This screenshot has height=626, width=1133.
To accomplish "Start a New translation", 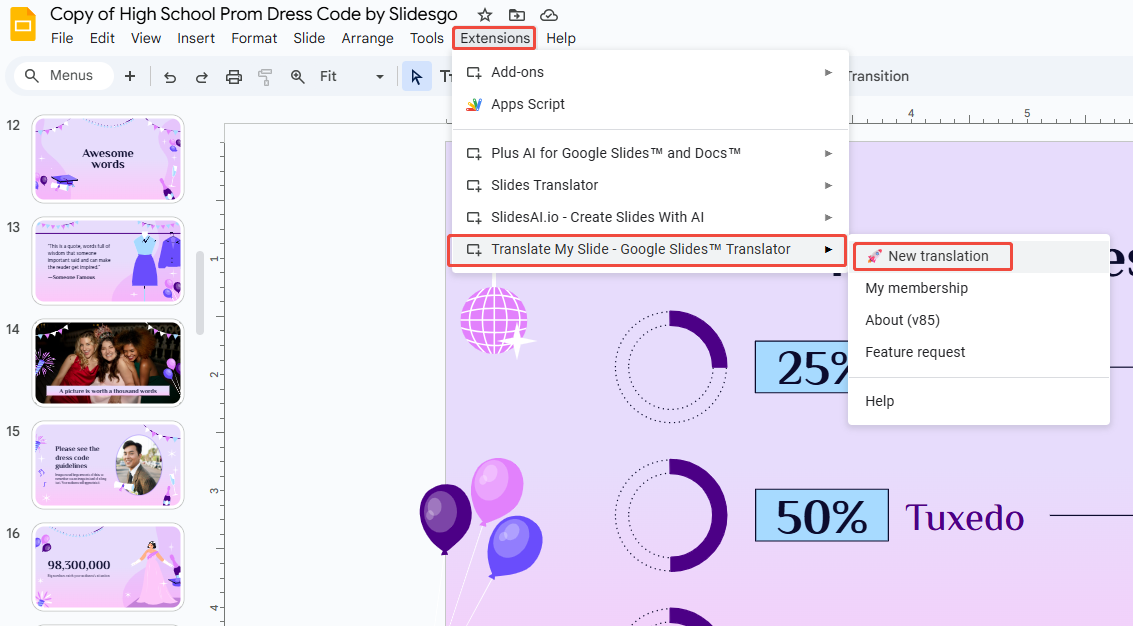I will pos(937,256).
